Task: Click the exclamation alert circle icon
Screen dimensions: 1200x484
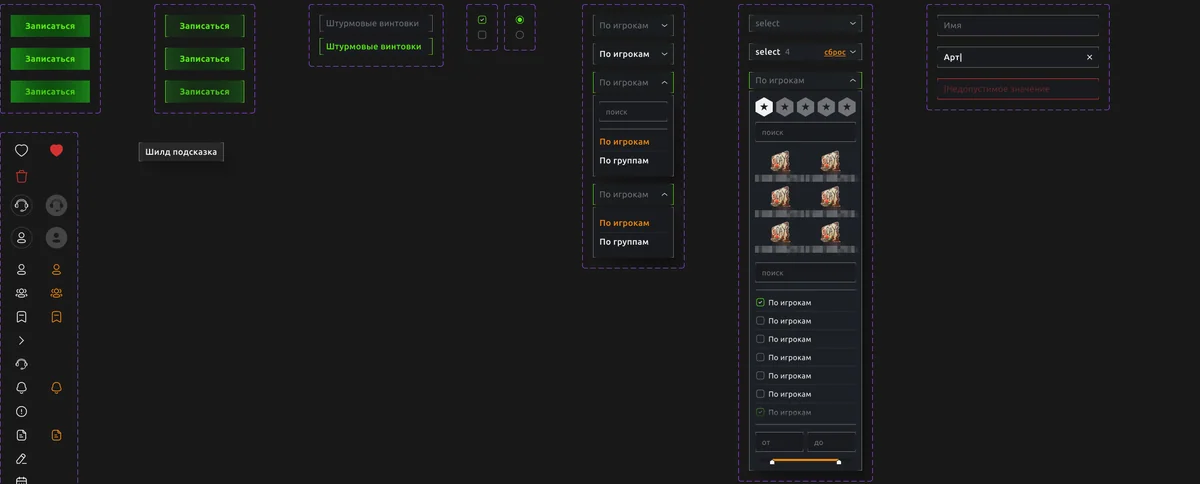Action: click(x=22, y=411)
